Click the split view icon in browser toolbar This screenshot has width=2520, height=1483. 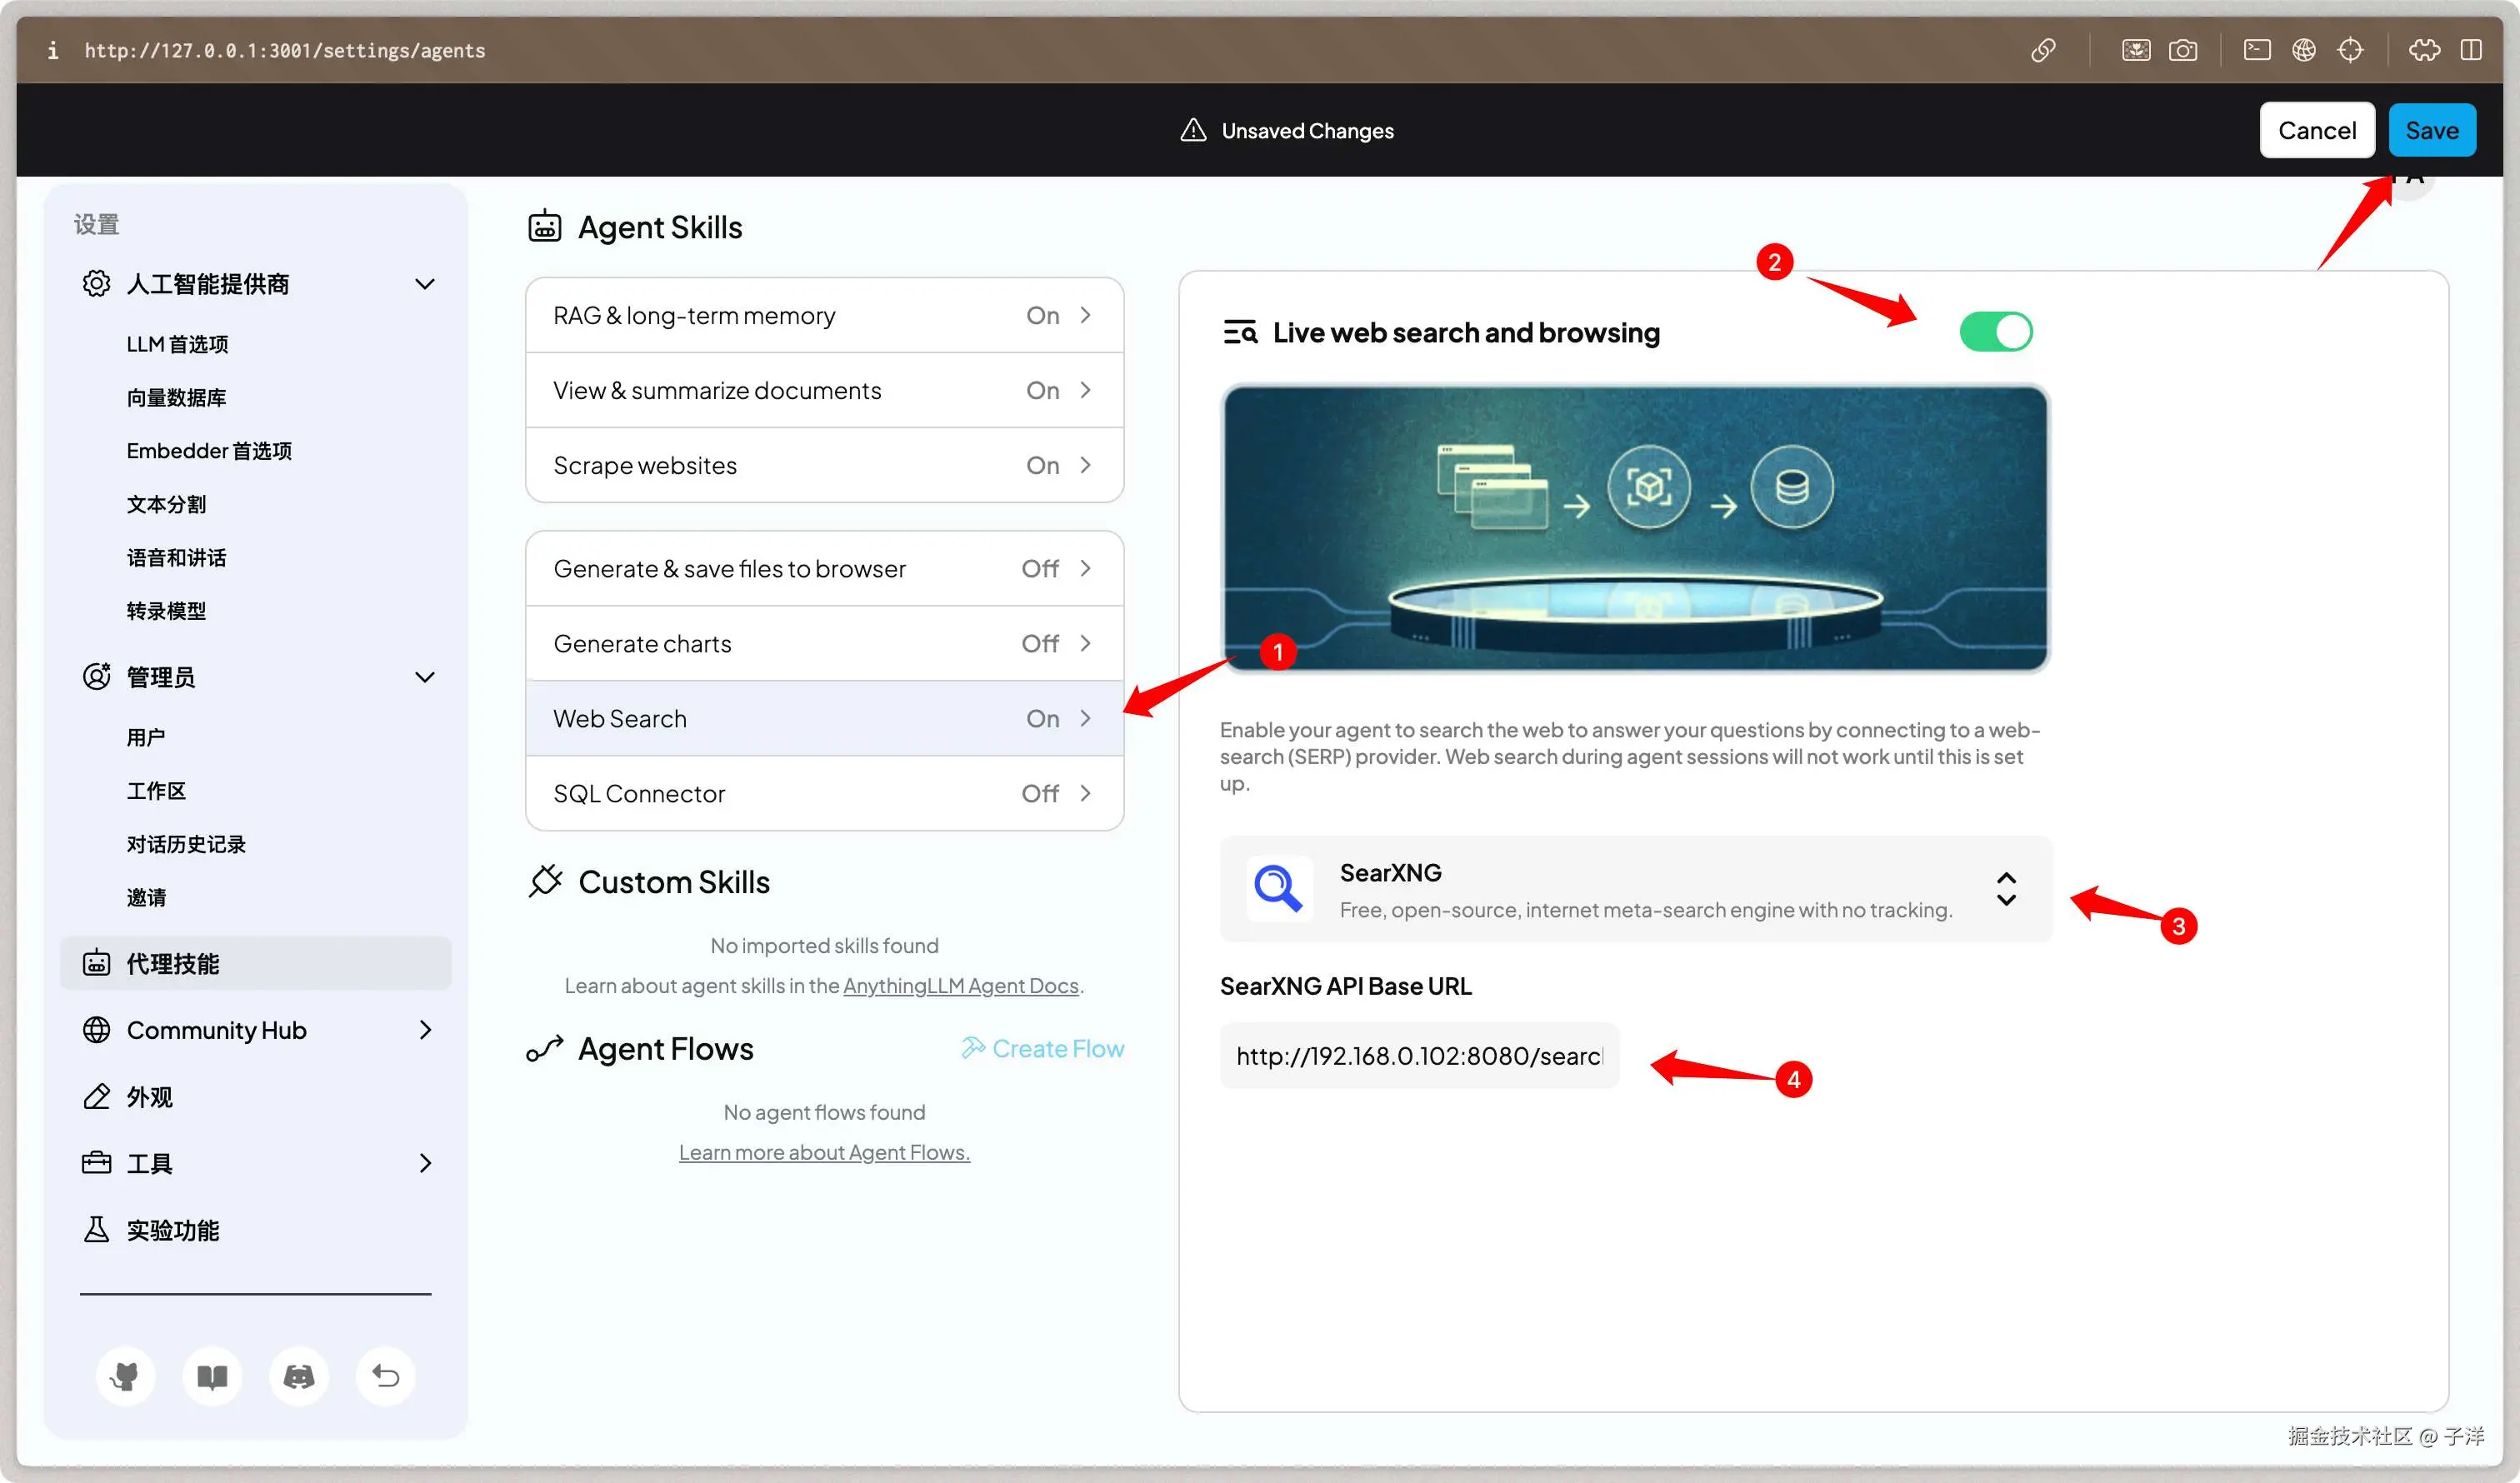click(2471, 50)
